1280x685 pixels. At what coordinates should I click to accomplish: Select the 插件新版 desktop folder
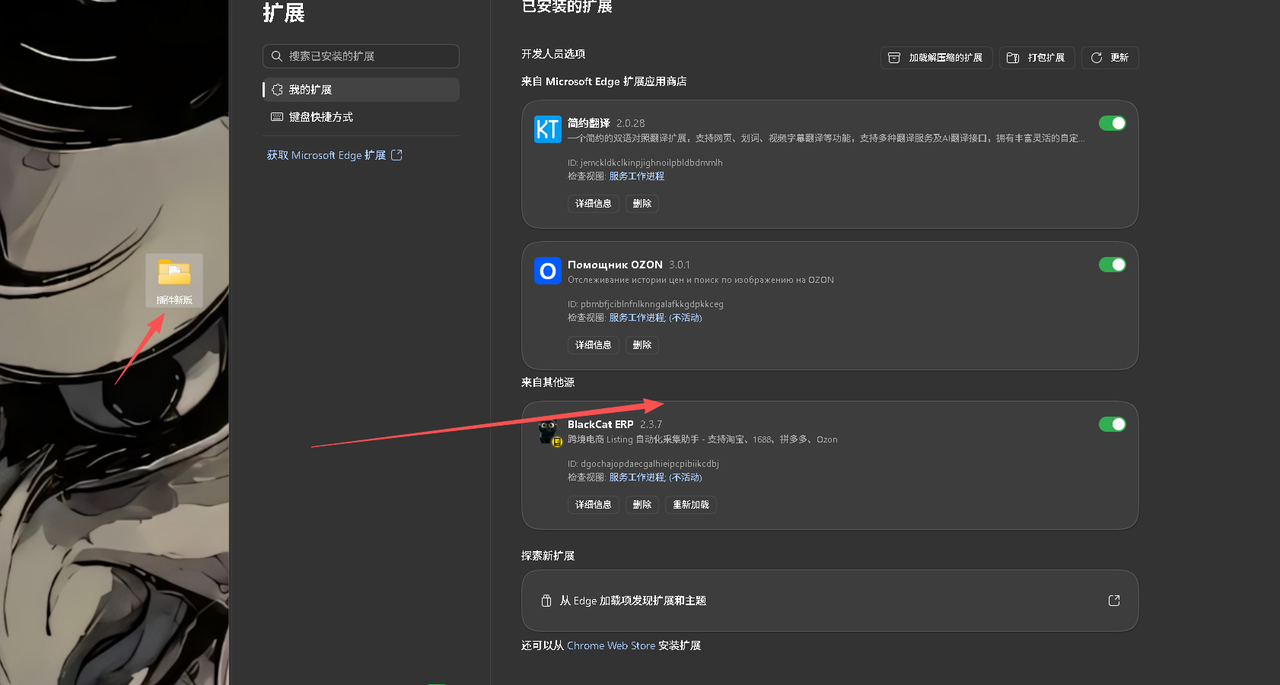tap(174, 281)
